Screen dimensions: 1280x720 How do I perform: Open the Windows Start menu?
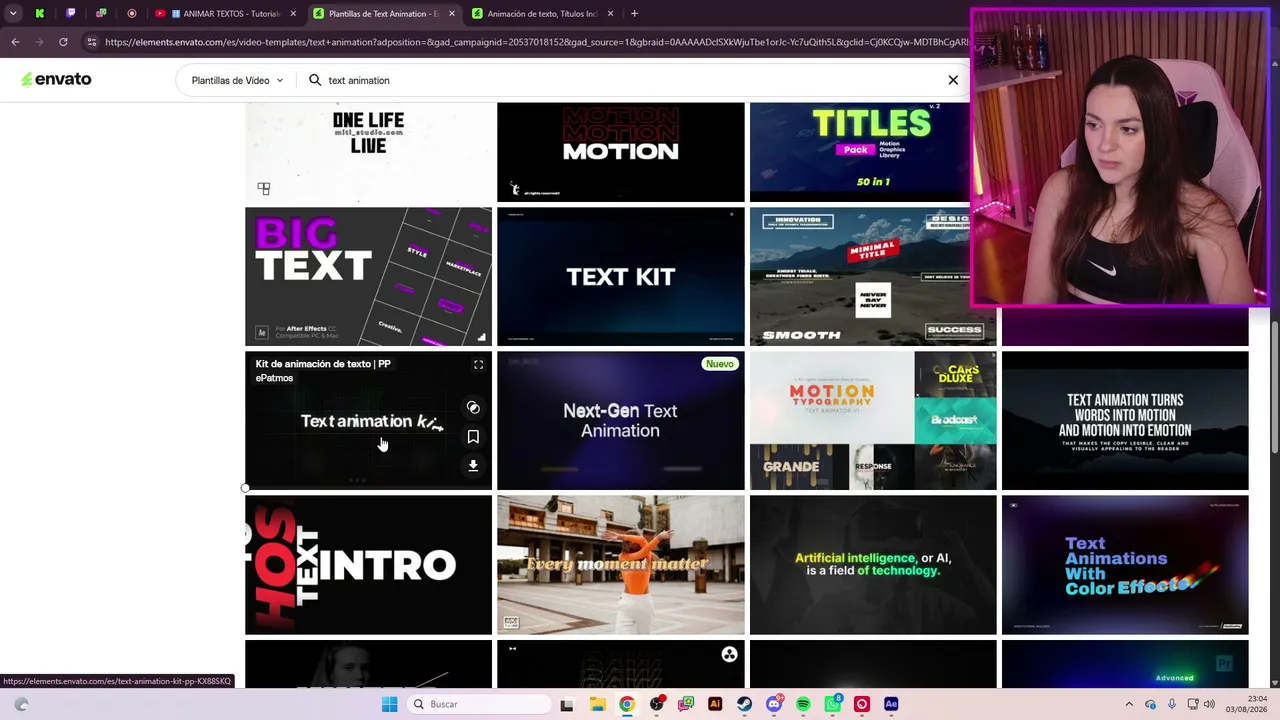click(x=389, y=704)
